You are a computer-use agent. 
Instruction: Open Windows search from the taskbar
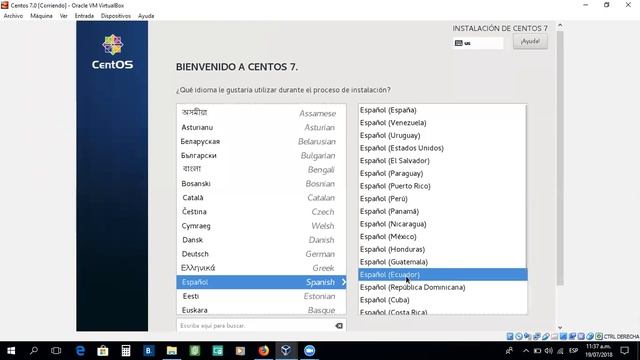(34, 351)
